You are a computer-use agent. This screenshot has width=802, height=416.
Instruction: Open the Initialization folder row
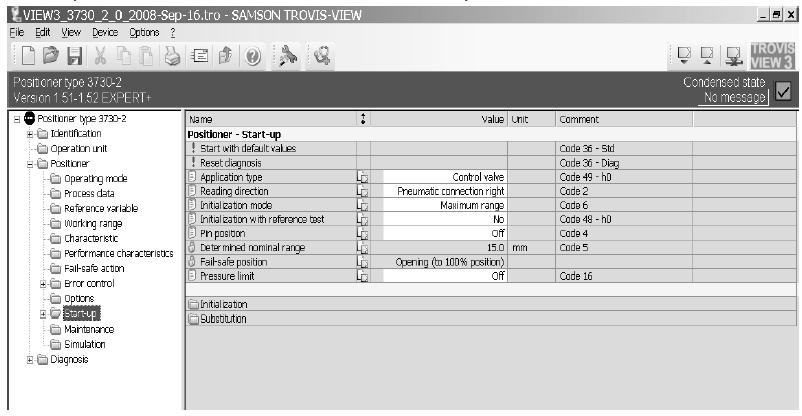(491, 304)
